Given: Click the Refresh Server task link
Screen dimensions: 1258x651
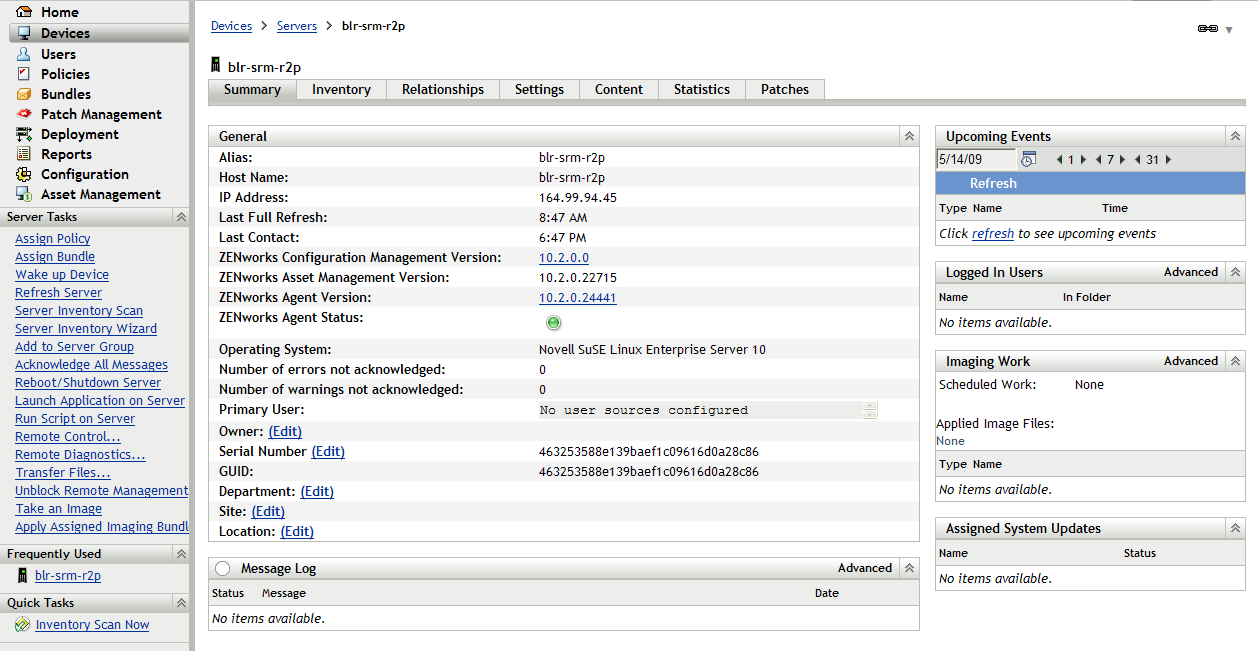Looking at the screenshot, I should (x=58, y=293).
